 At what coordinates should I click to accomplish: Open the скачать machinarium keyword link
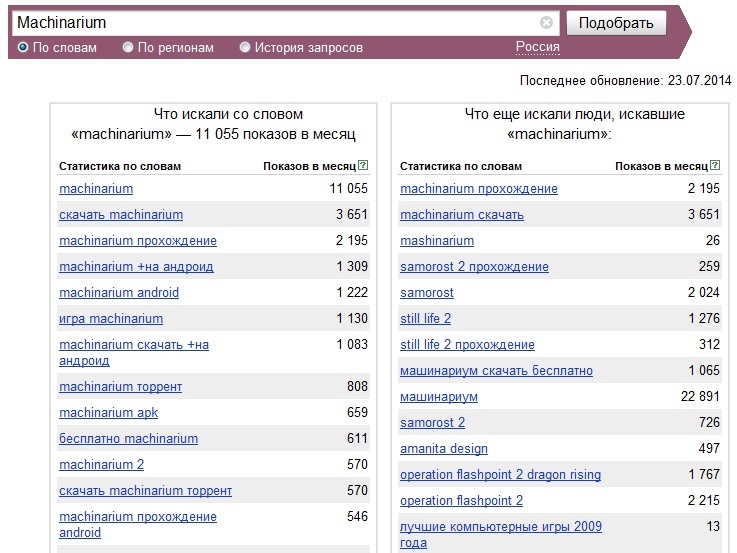[x=121, y=215]
